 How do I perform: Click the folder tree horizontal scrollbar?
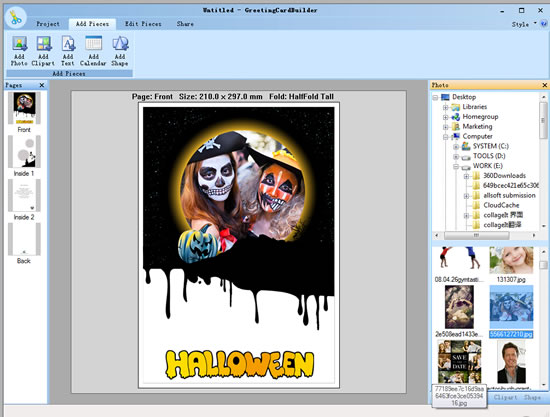click(x=477, y=235)
